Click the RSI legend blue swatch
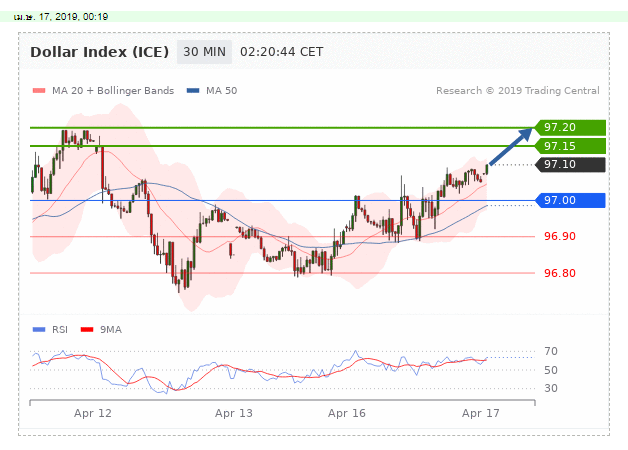The height and width of the screenshot is (450, 628). click(x=39, y=329)
